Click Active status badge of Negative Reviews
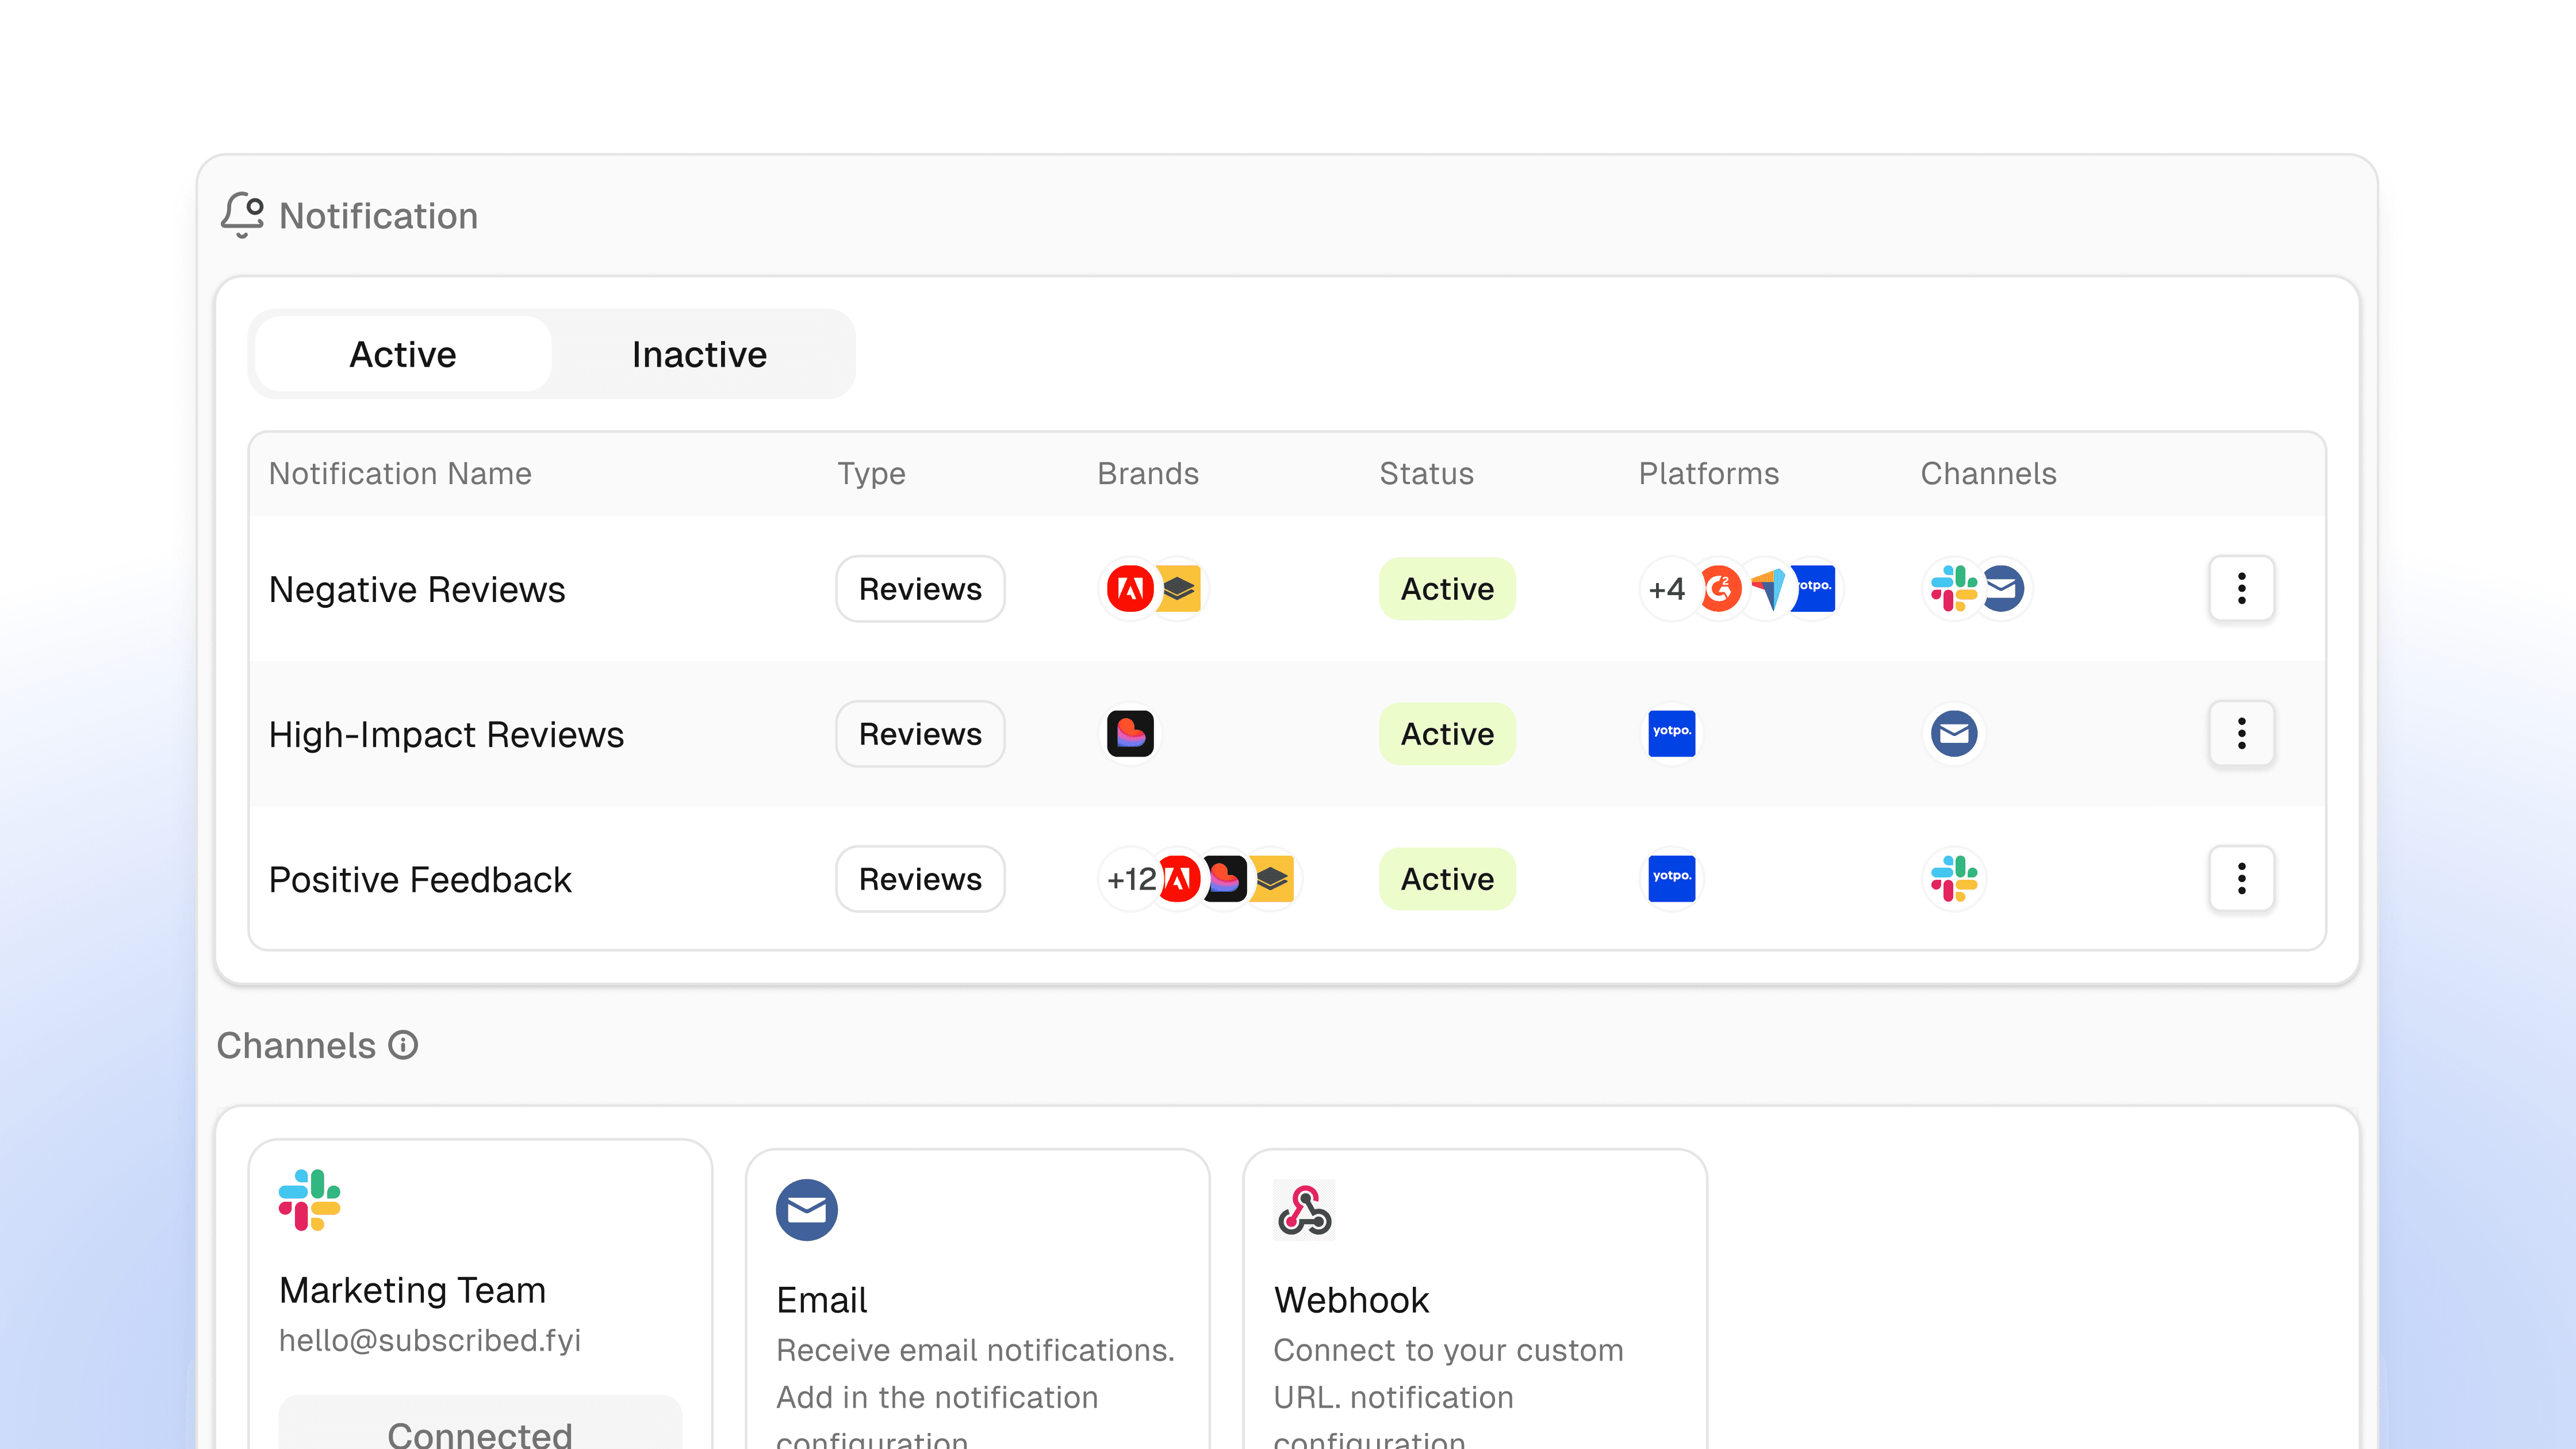This screenshot has height=1449, width=2576. (1447, 589)
